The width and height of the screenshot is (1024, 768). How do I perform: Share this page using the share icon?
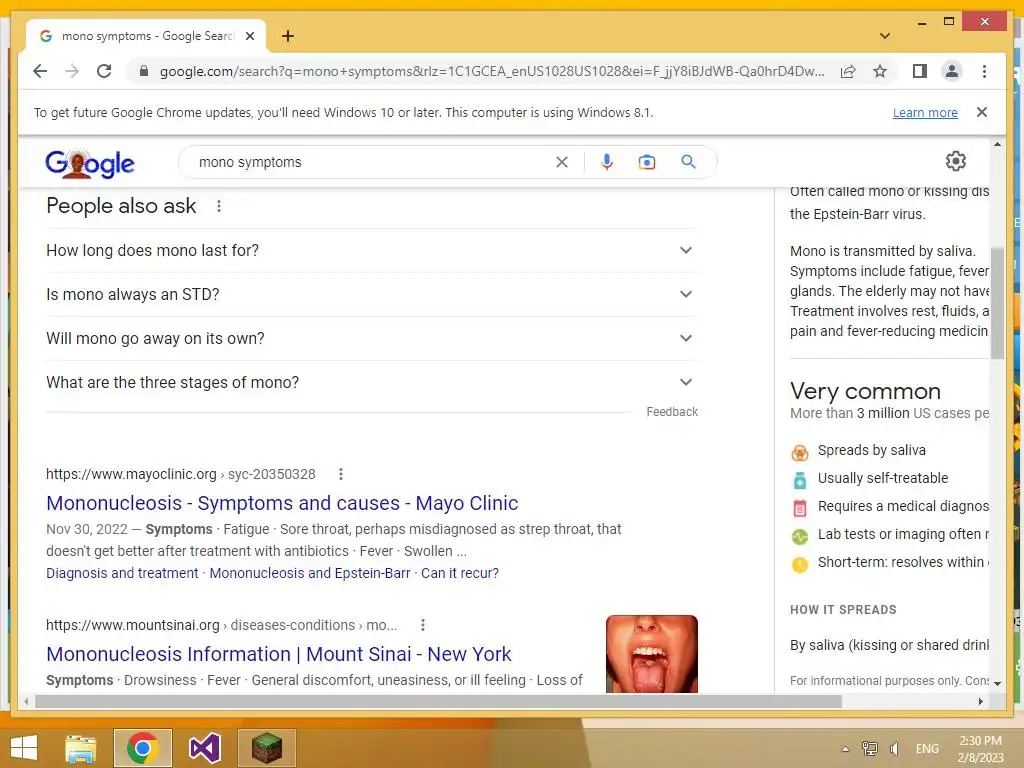tap(848, 71)
